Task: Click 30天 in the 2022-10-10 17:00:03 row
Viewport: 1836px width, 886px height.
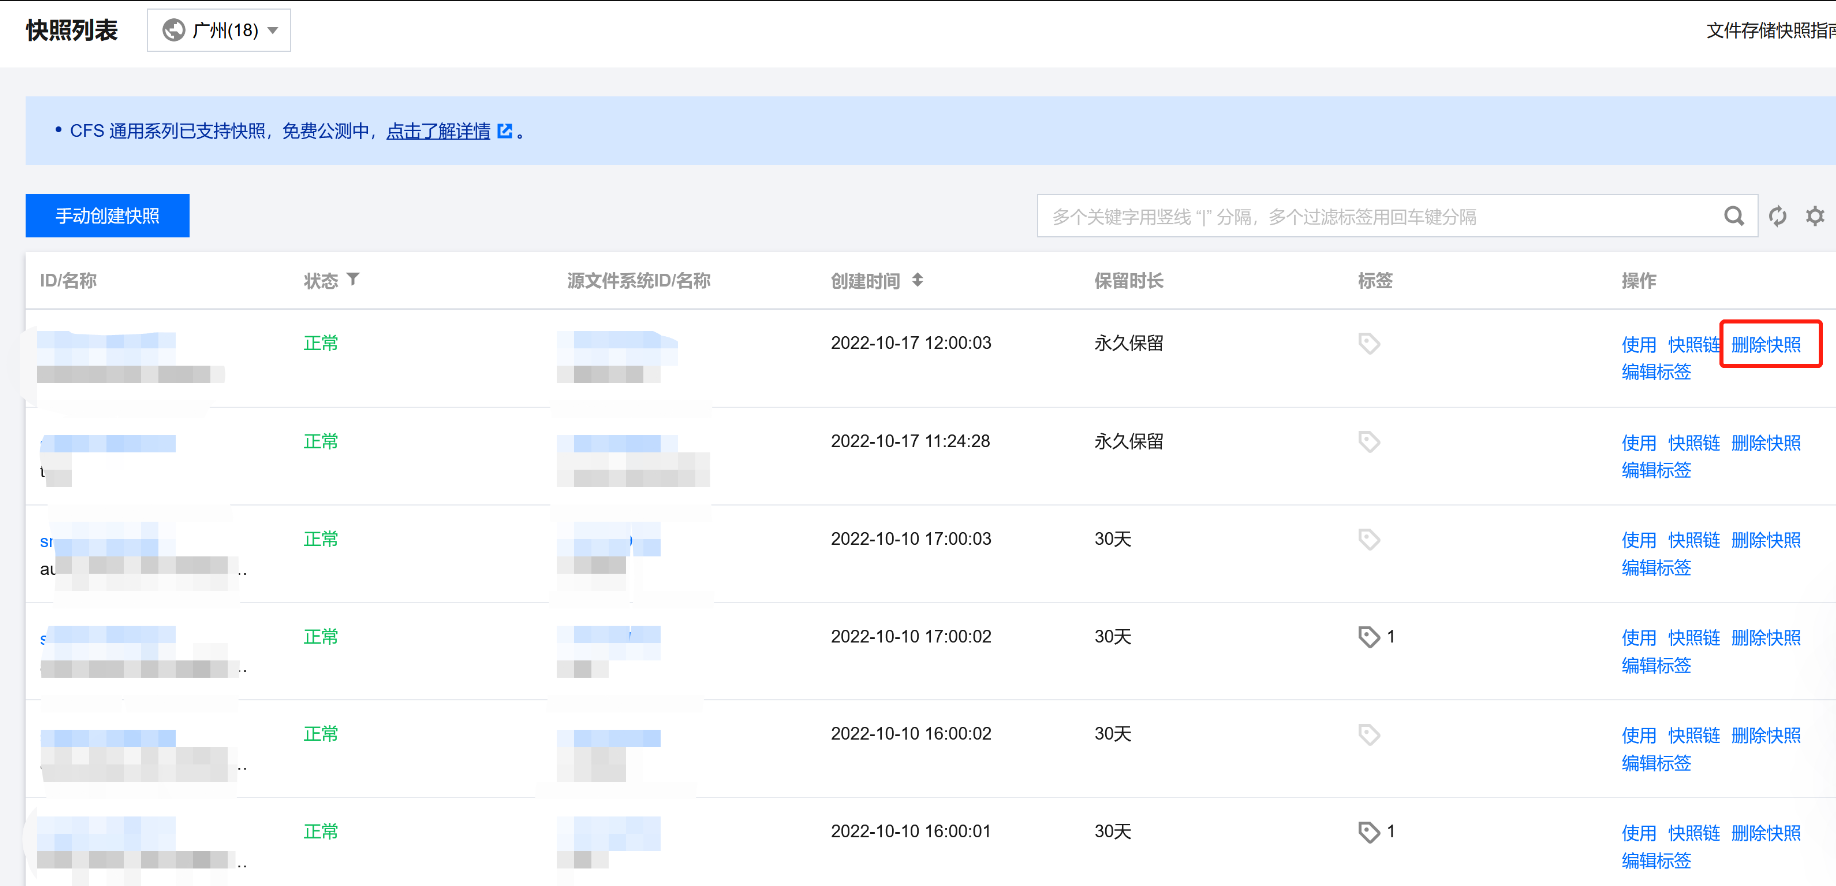Action: pos(1113,539)
